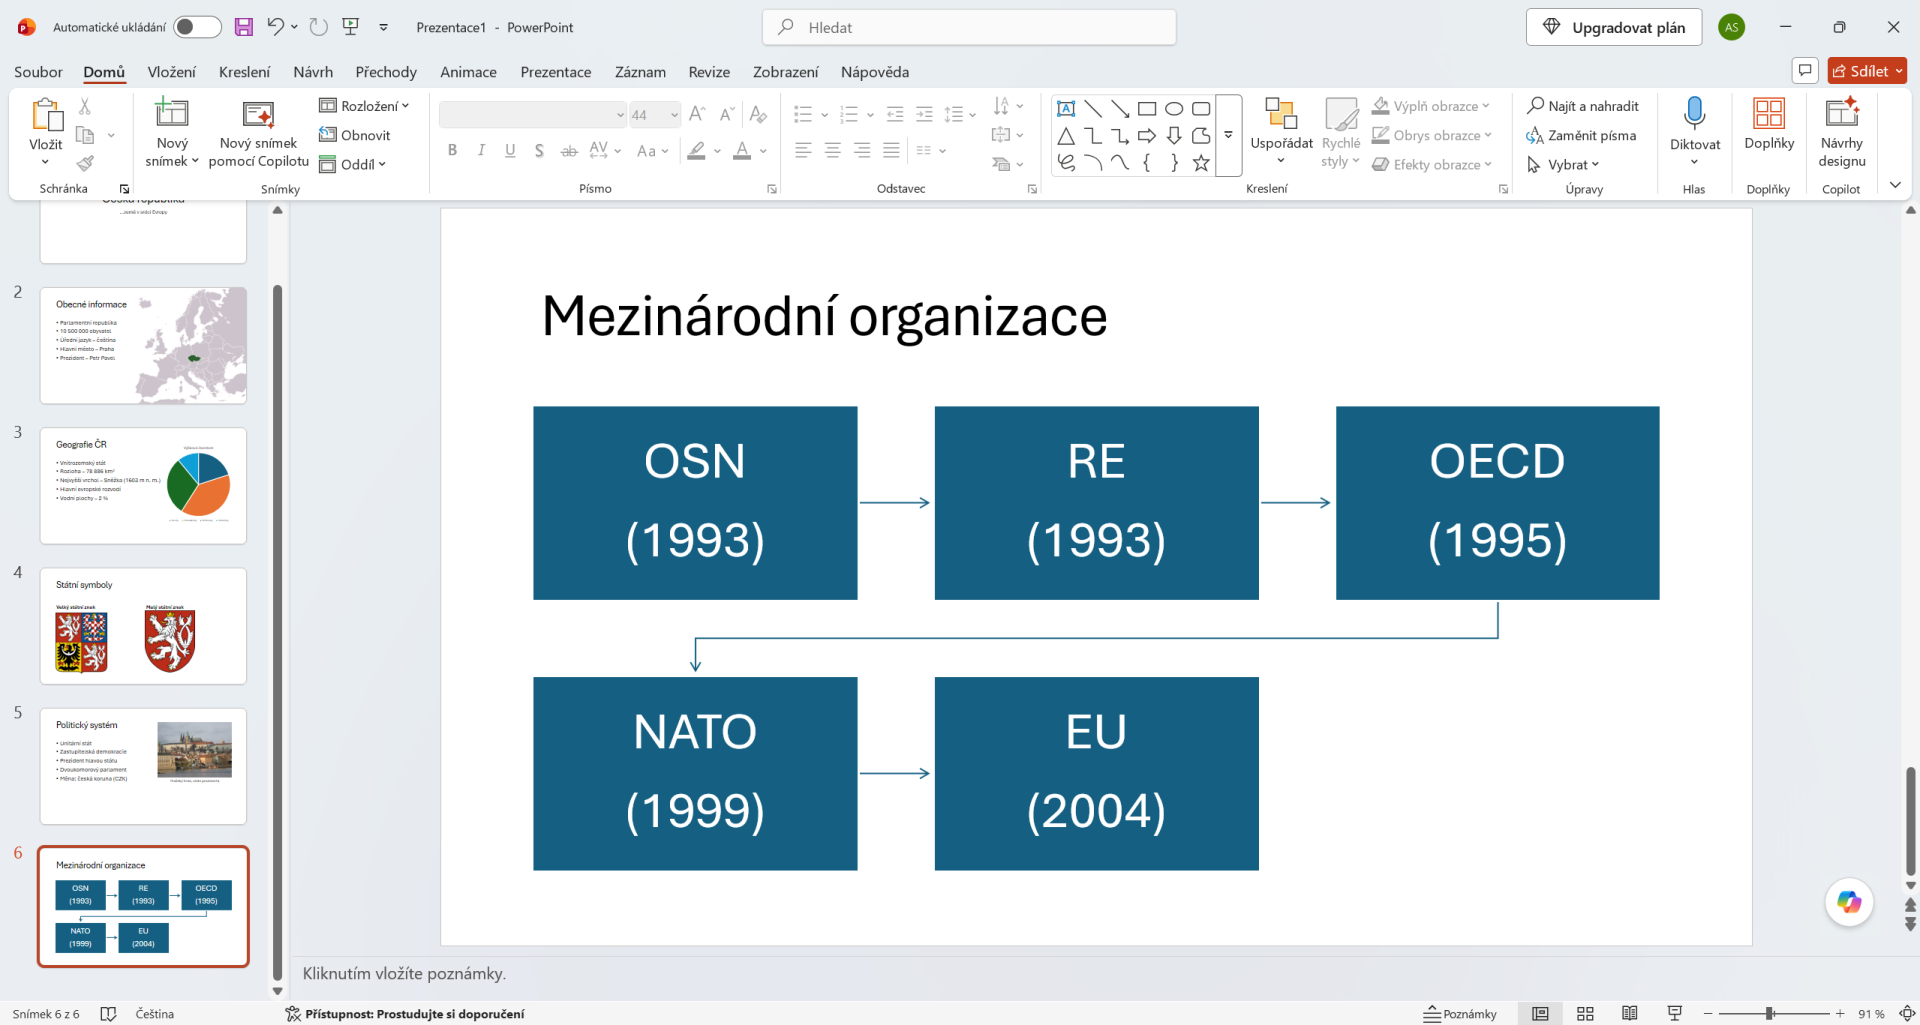The height and width of the screenshot is (1025, 1920).
Task: Click the Format Painter brush icon
Action: (x=85, y=163)
